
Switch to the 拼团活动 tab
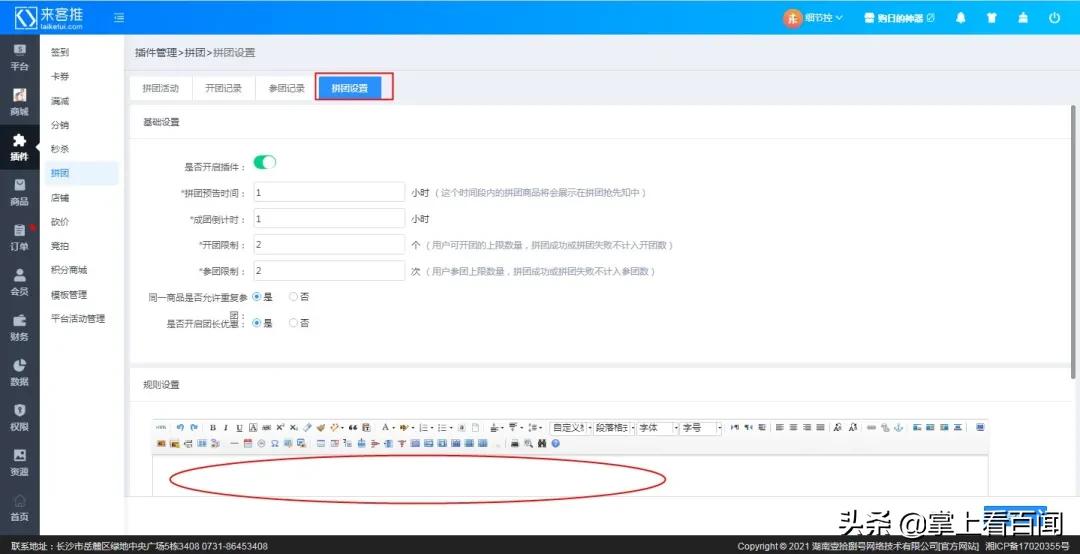coord(160,88)
